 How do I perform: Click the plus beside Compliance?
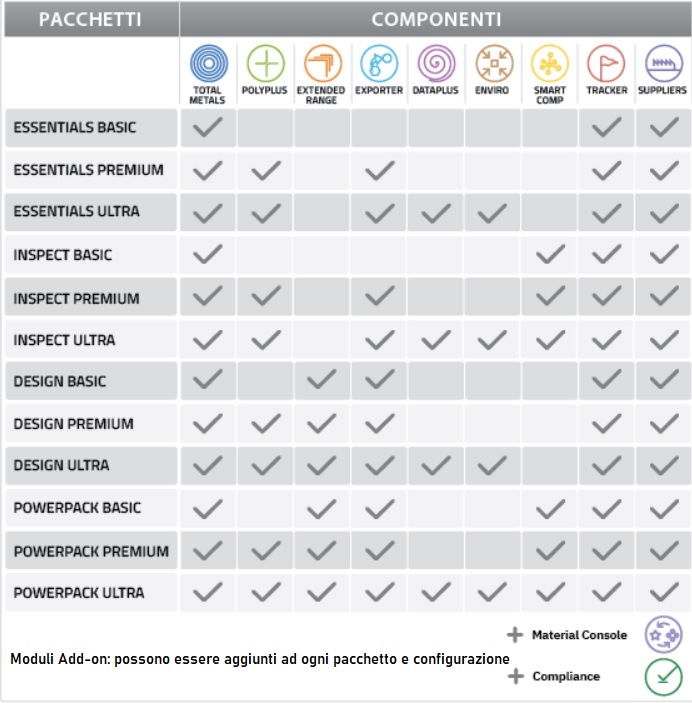[515, 676]
